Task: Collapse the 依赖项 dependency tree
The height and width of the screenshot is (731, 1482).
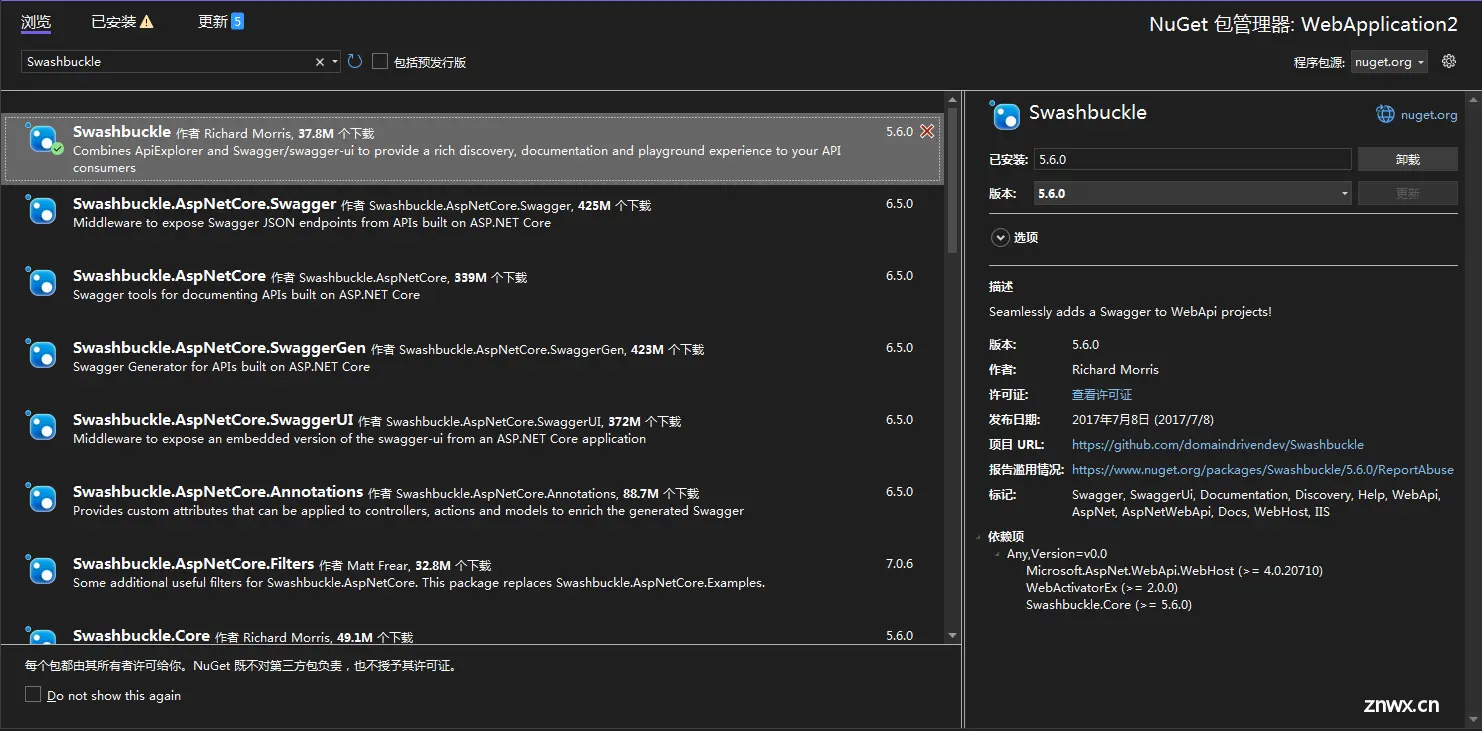Action: (980, 537)
